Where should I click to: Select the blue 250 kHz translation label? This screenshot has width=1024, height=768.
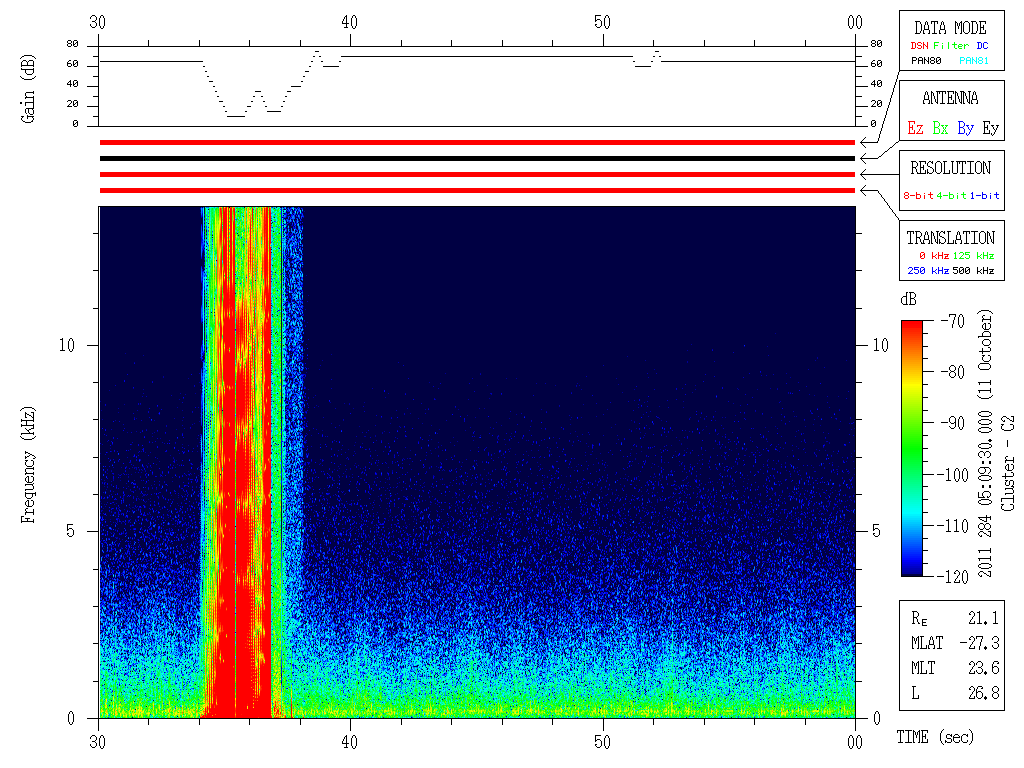coord(928,270)
